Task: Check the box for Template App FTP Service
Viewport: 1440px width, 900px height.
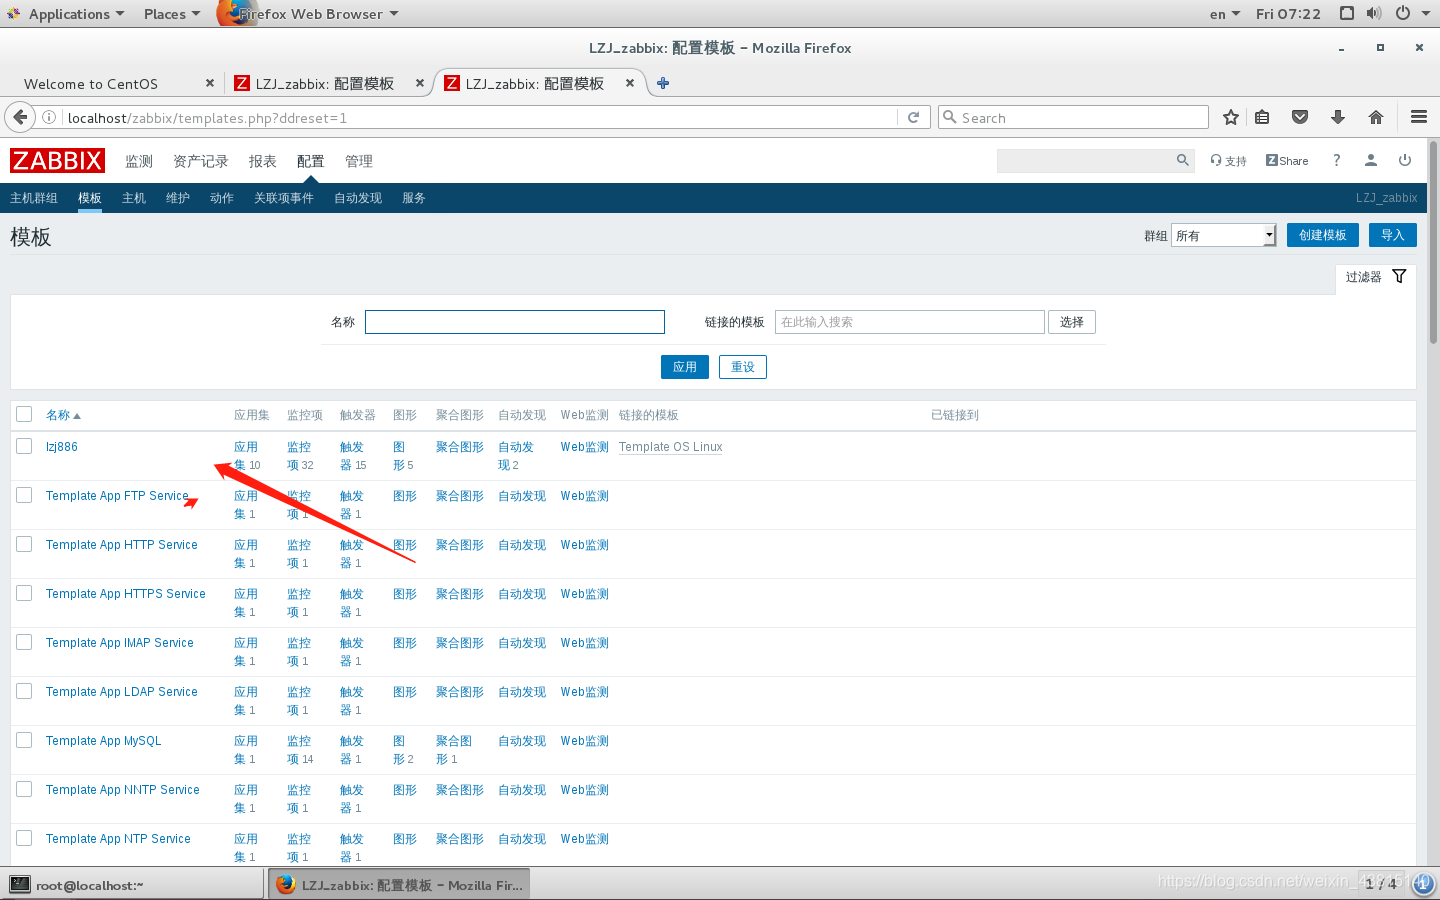Action: (x=24, y=495)
